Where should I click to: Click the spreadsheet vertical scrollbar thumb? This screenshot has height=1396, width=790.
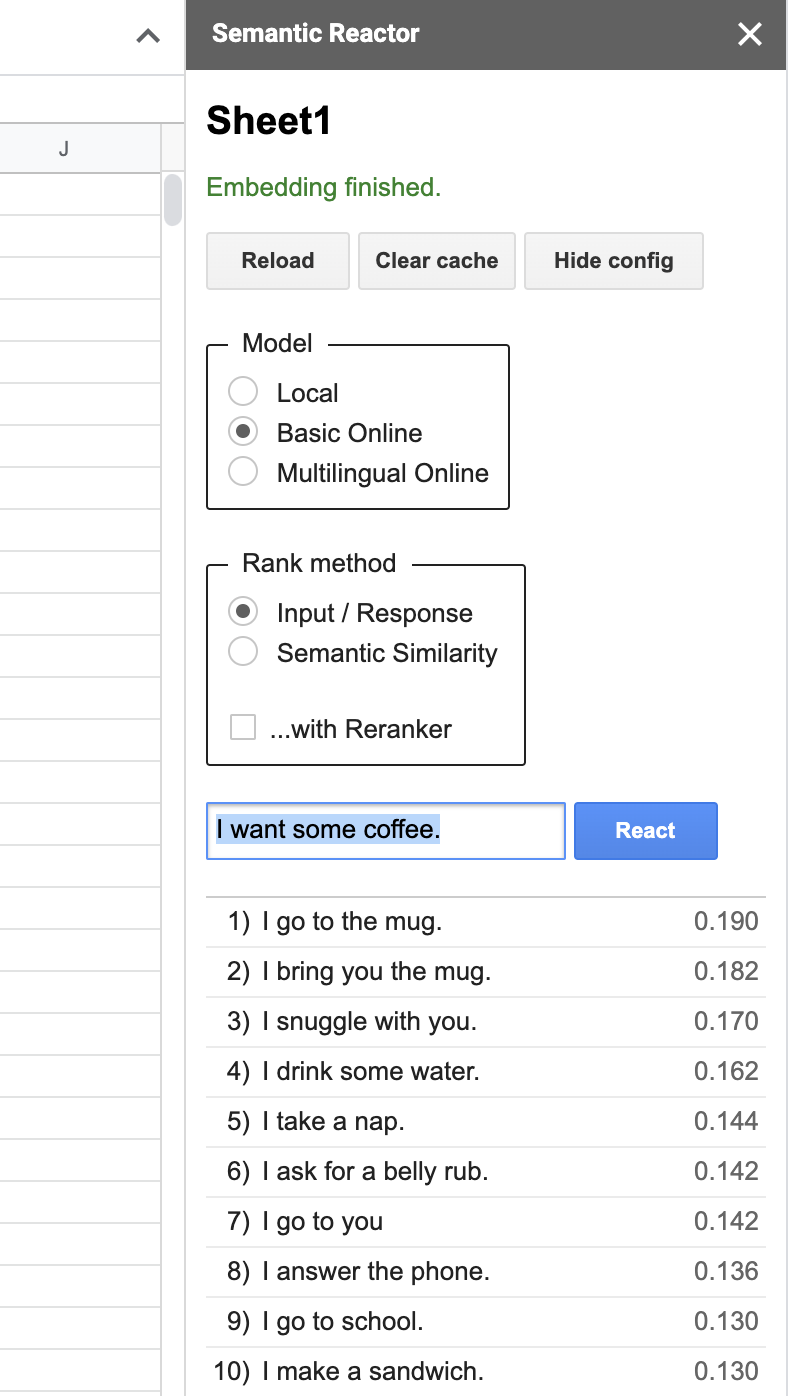pyautogui.click(x=172, y=200)
